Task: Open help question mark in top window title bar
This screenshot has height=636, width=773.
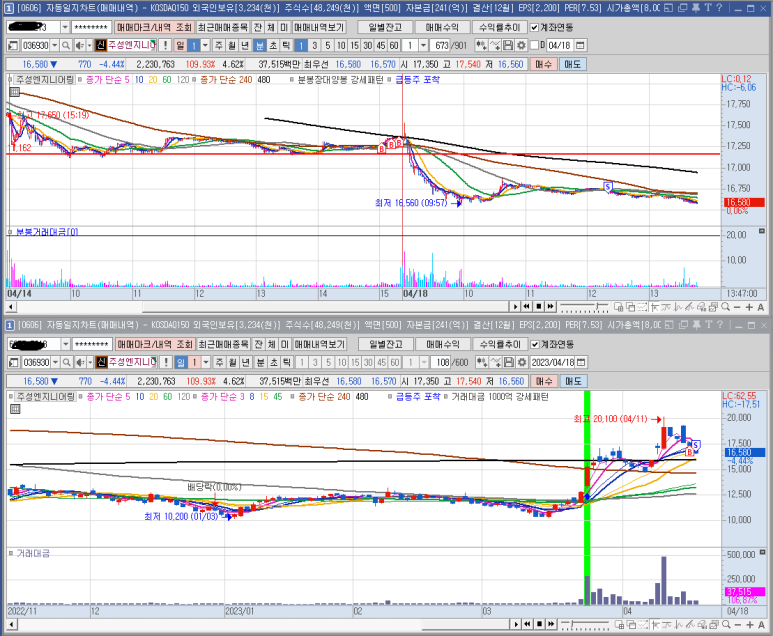Action: point(719,8)
